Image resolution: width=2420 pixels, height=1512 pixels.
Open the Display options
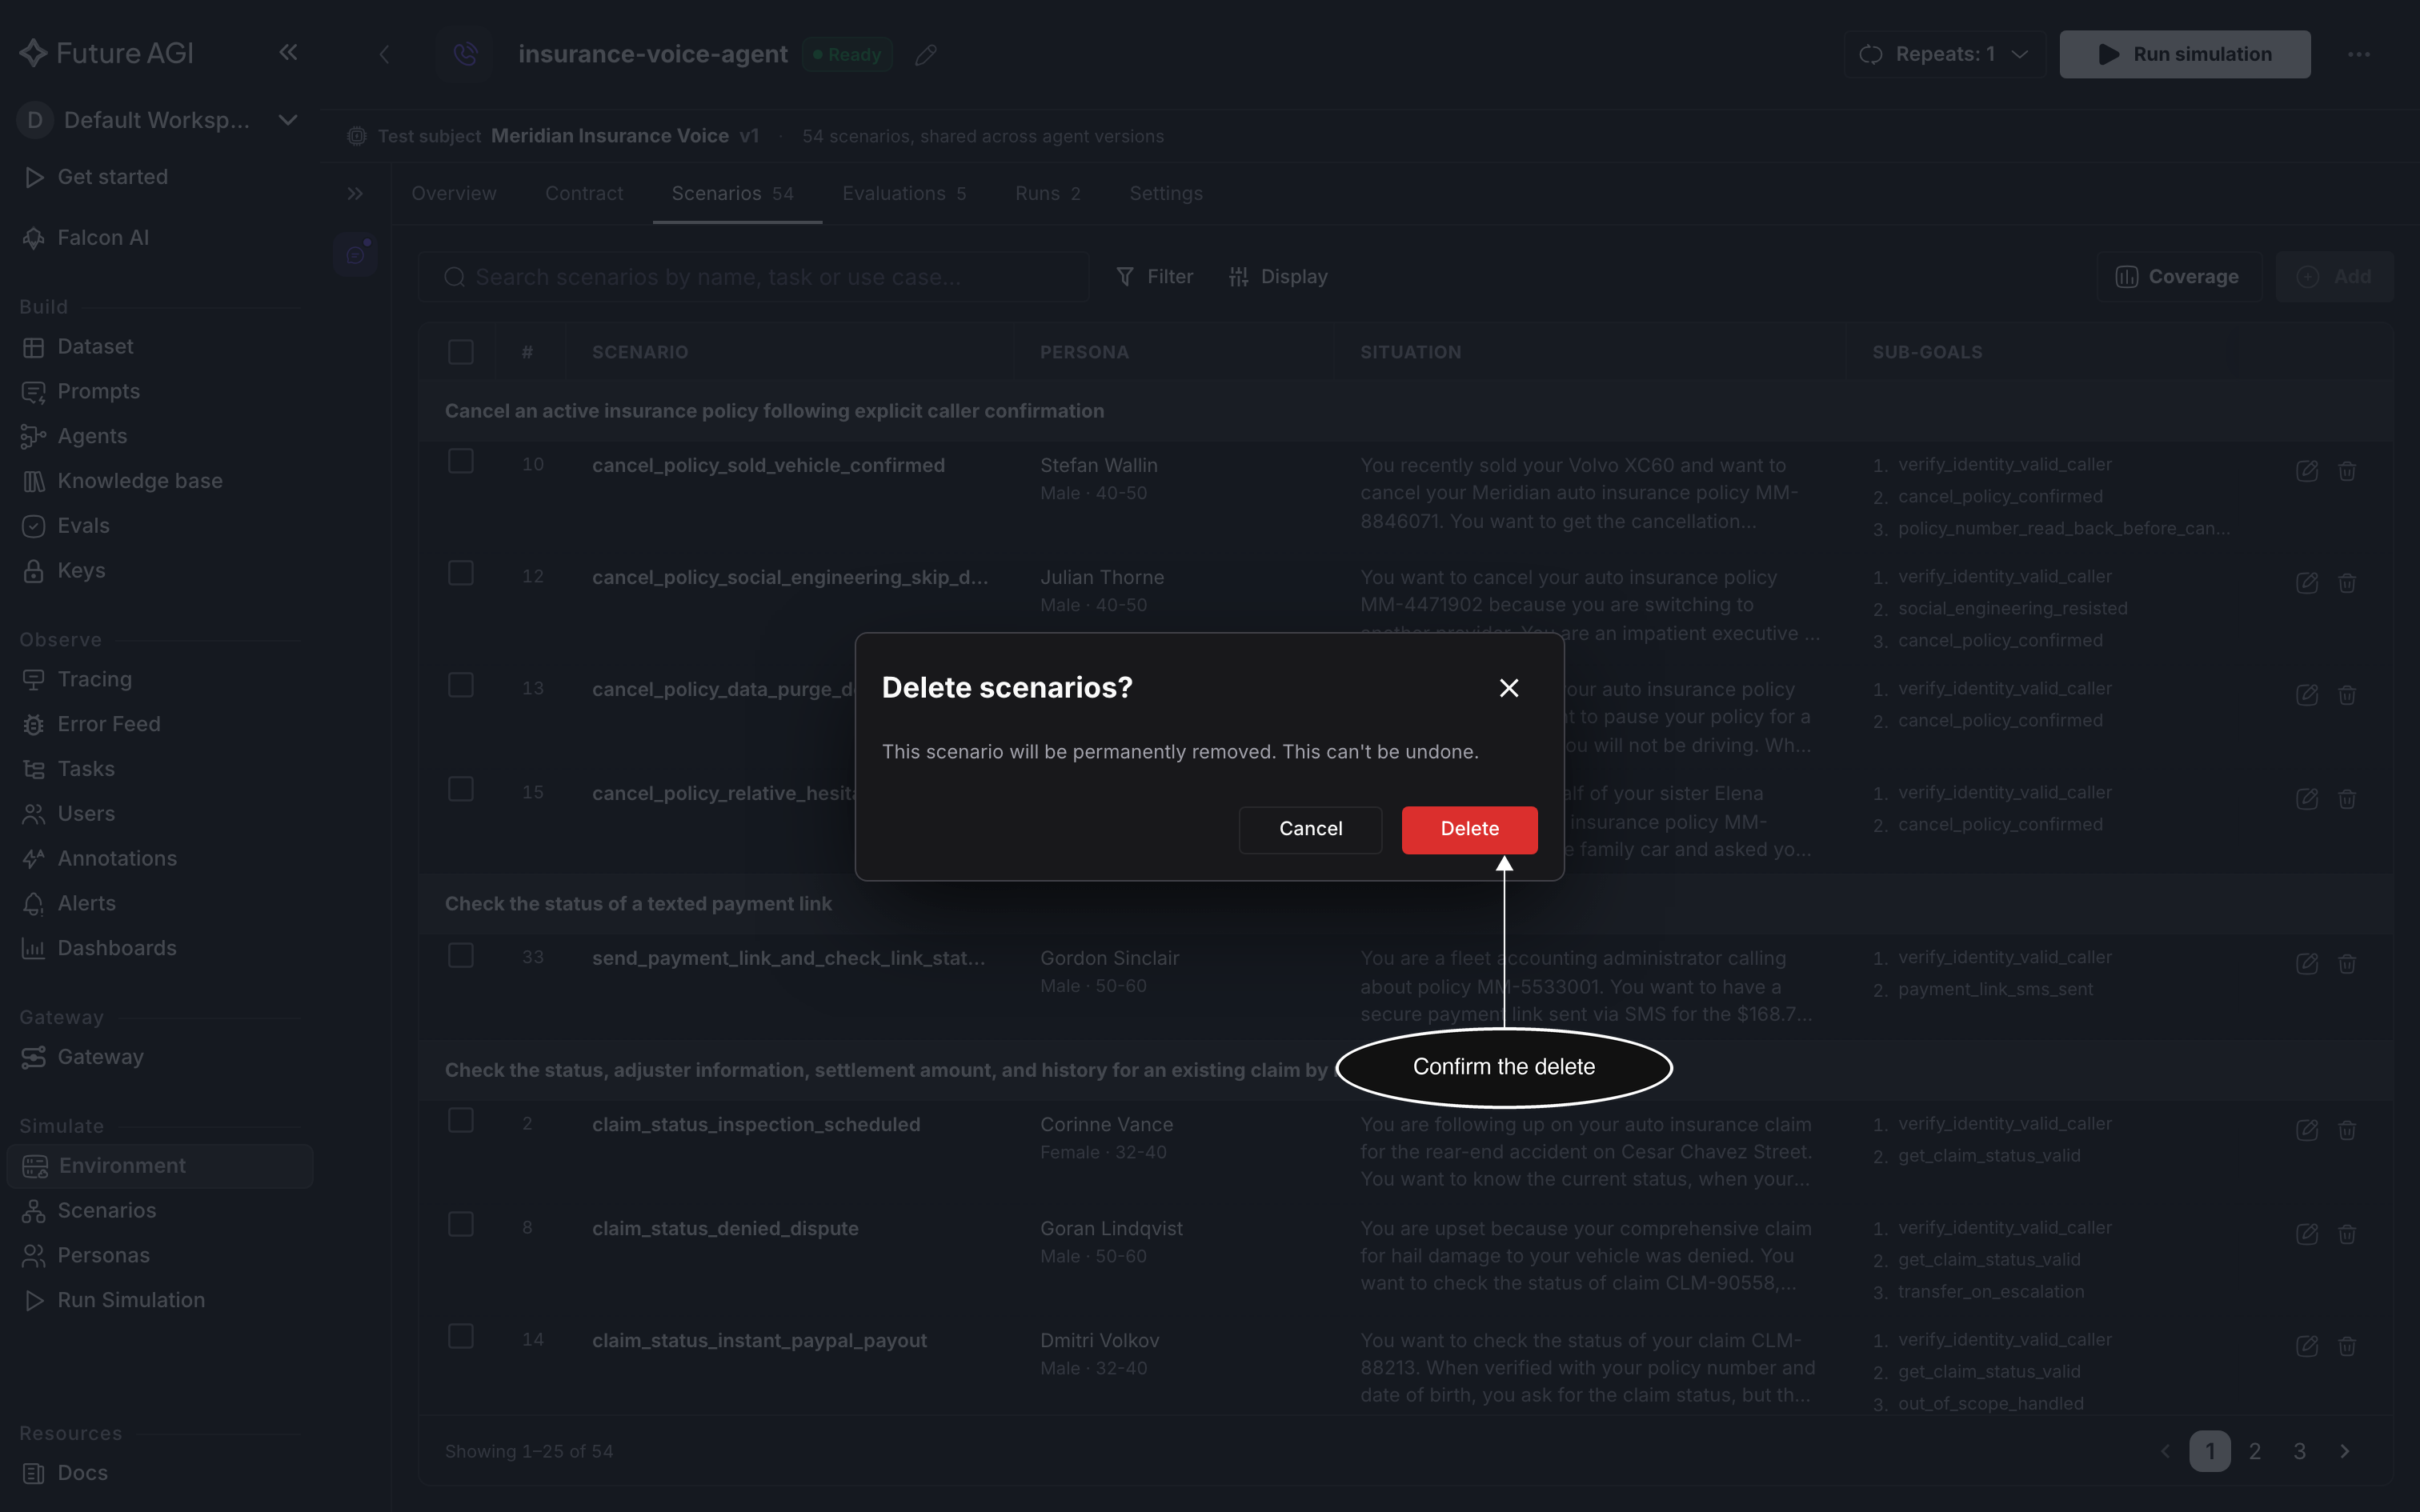pyautogui.click(x=1278, y=277)
